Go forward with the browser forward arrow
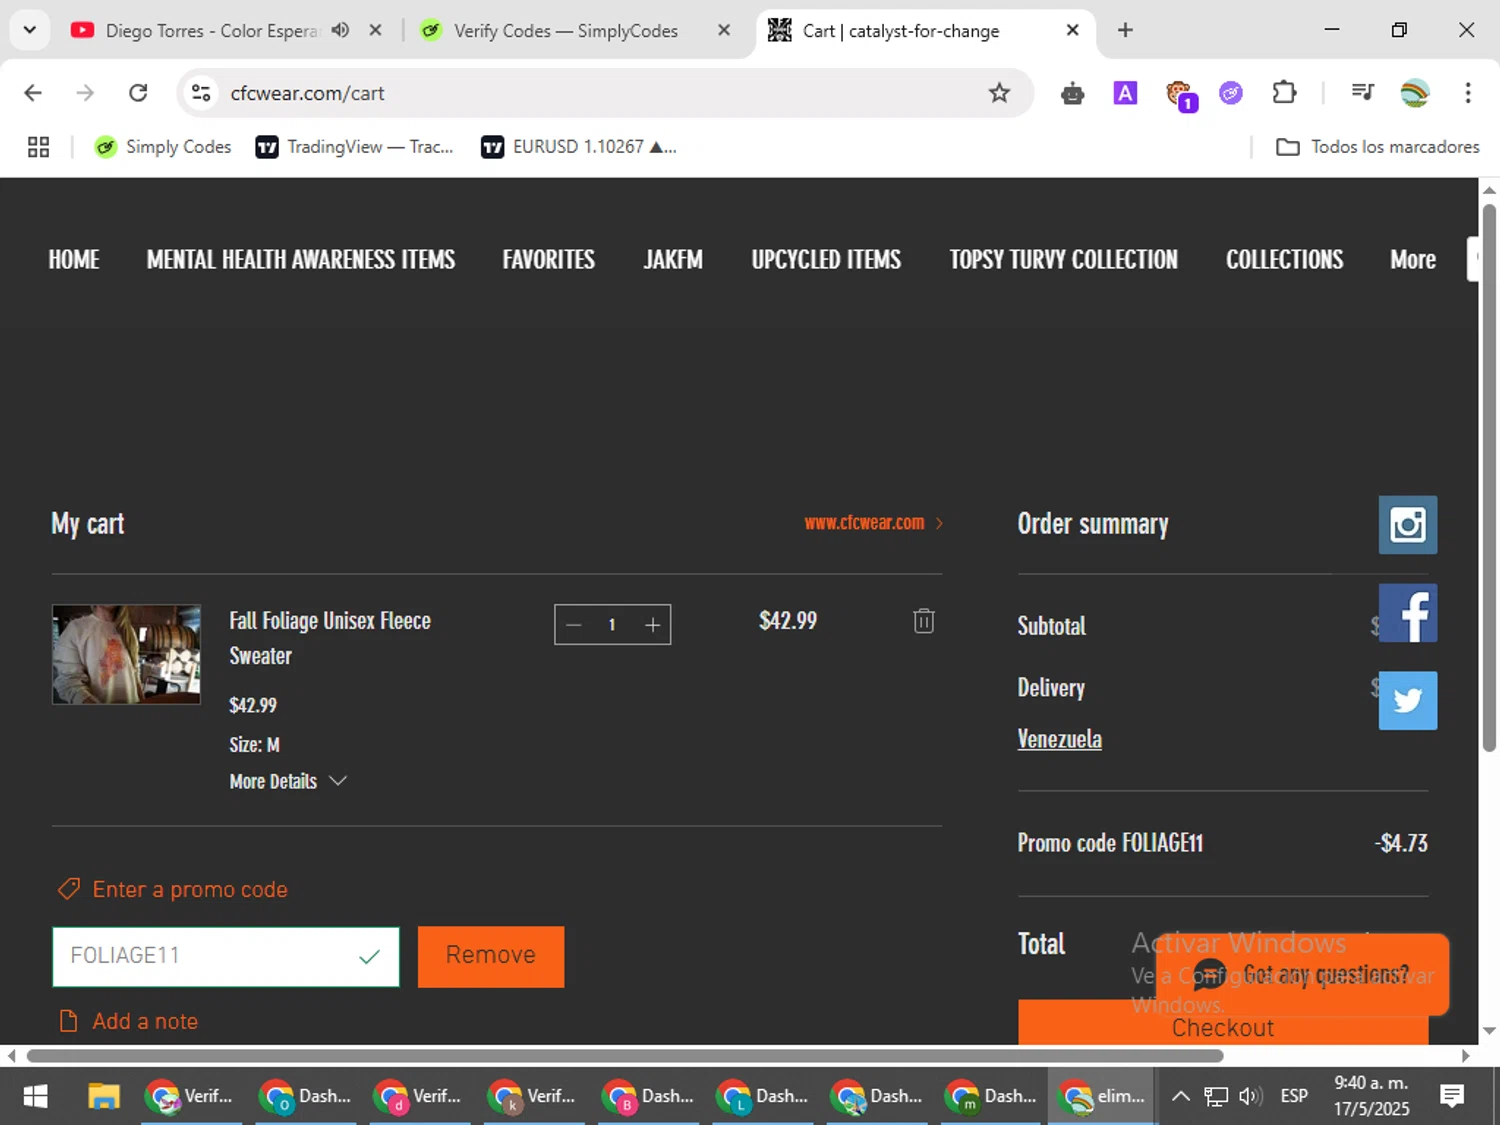Image resolution: width=1500 pixels, height=1125 pixels. tap(85, 93)
